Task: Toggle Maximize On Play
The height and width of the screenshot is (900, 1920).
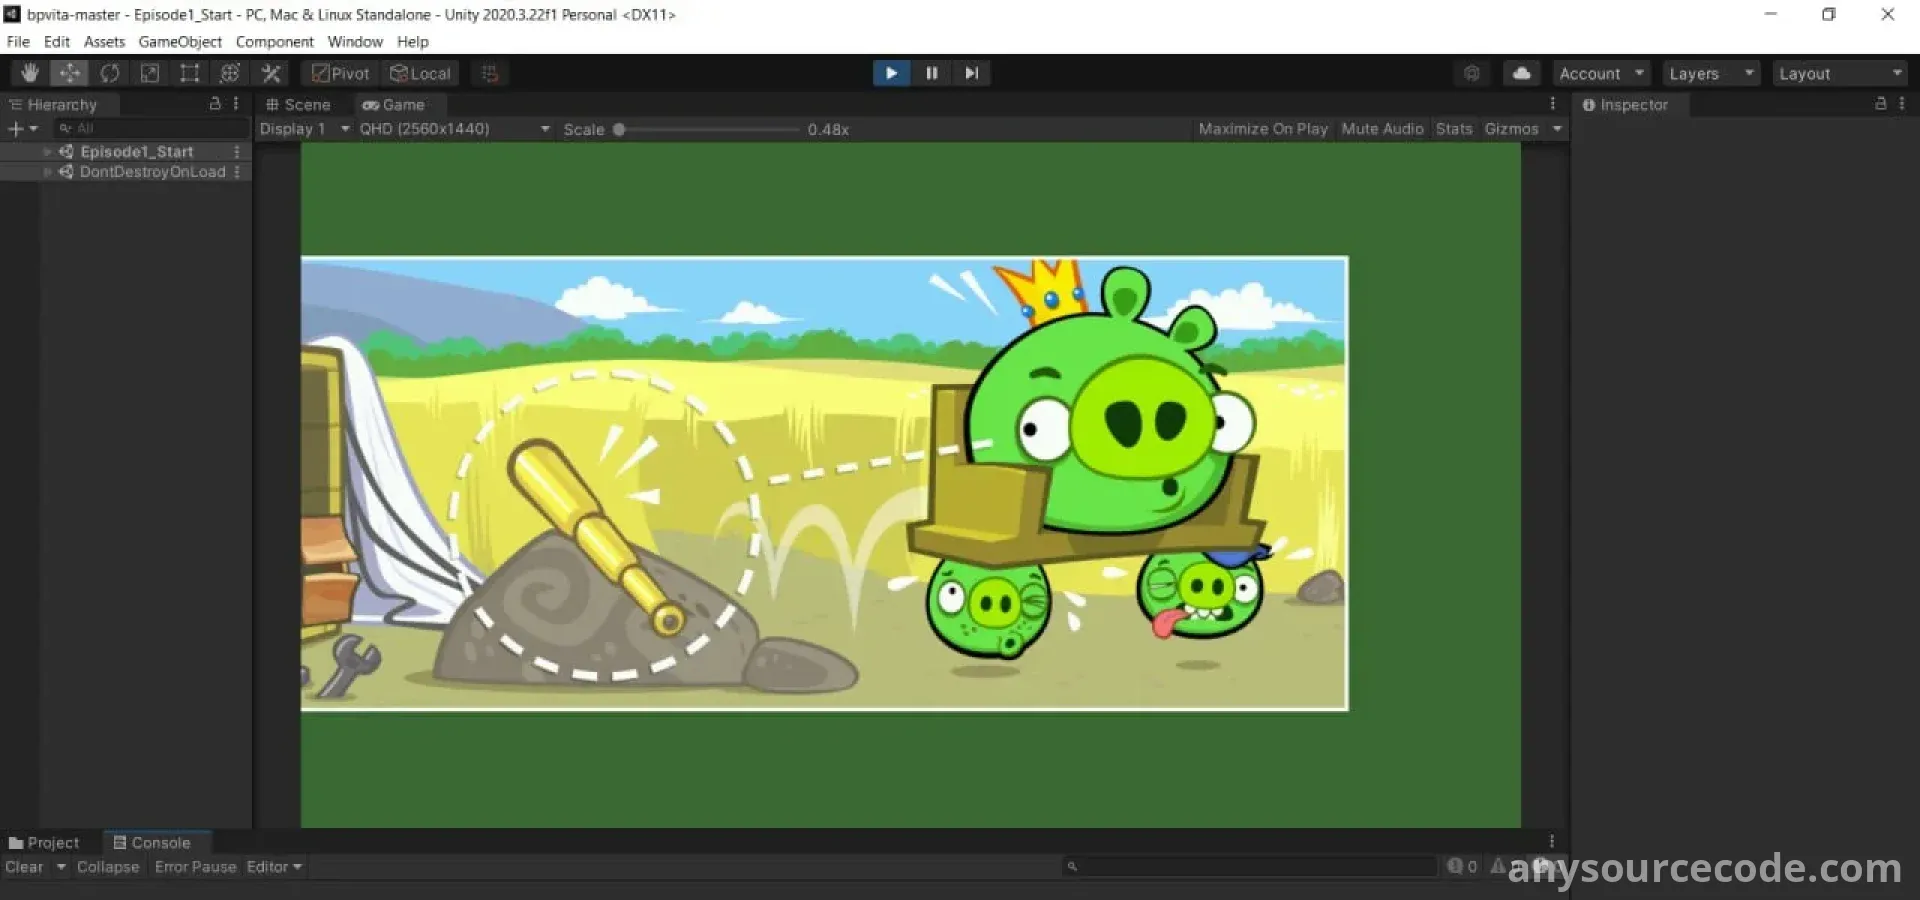Action: (1262, 129)
